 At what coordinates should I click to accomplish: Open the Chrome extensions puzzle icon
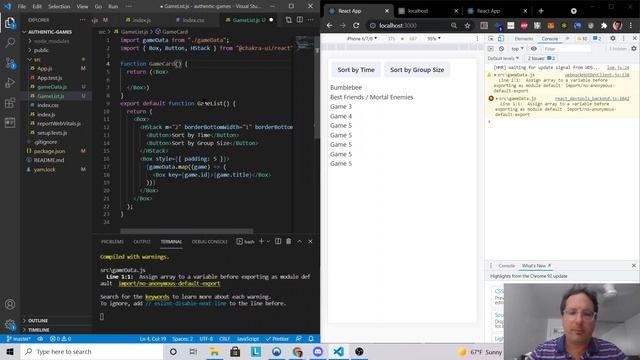coord(604,25)
